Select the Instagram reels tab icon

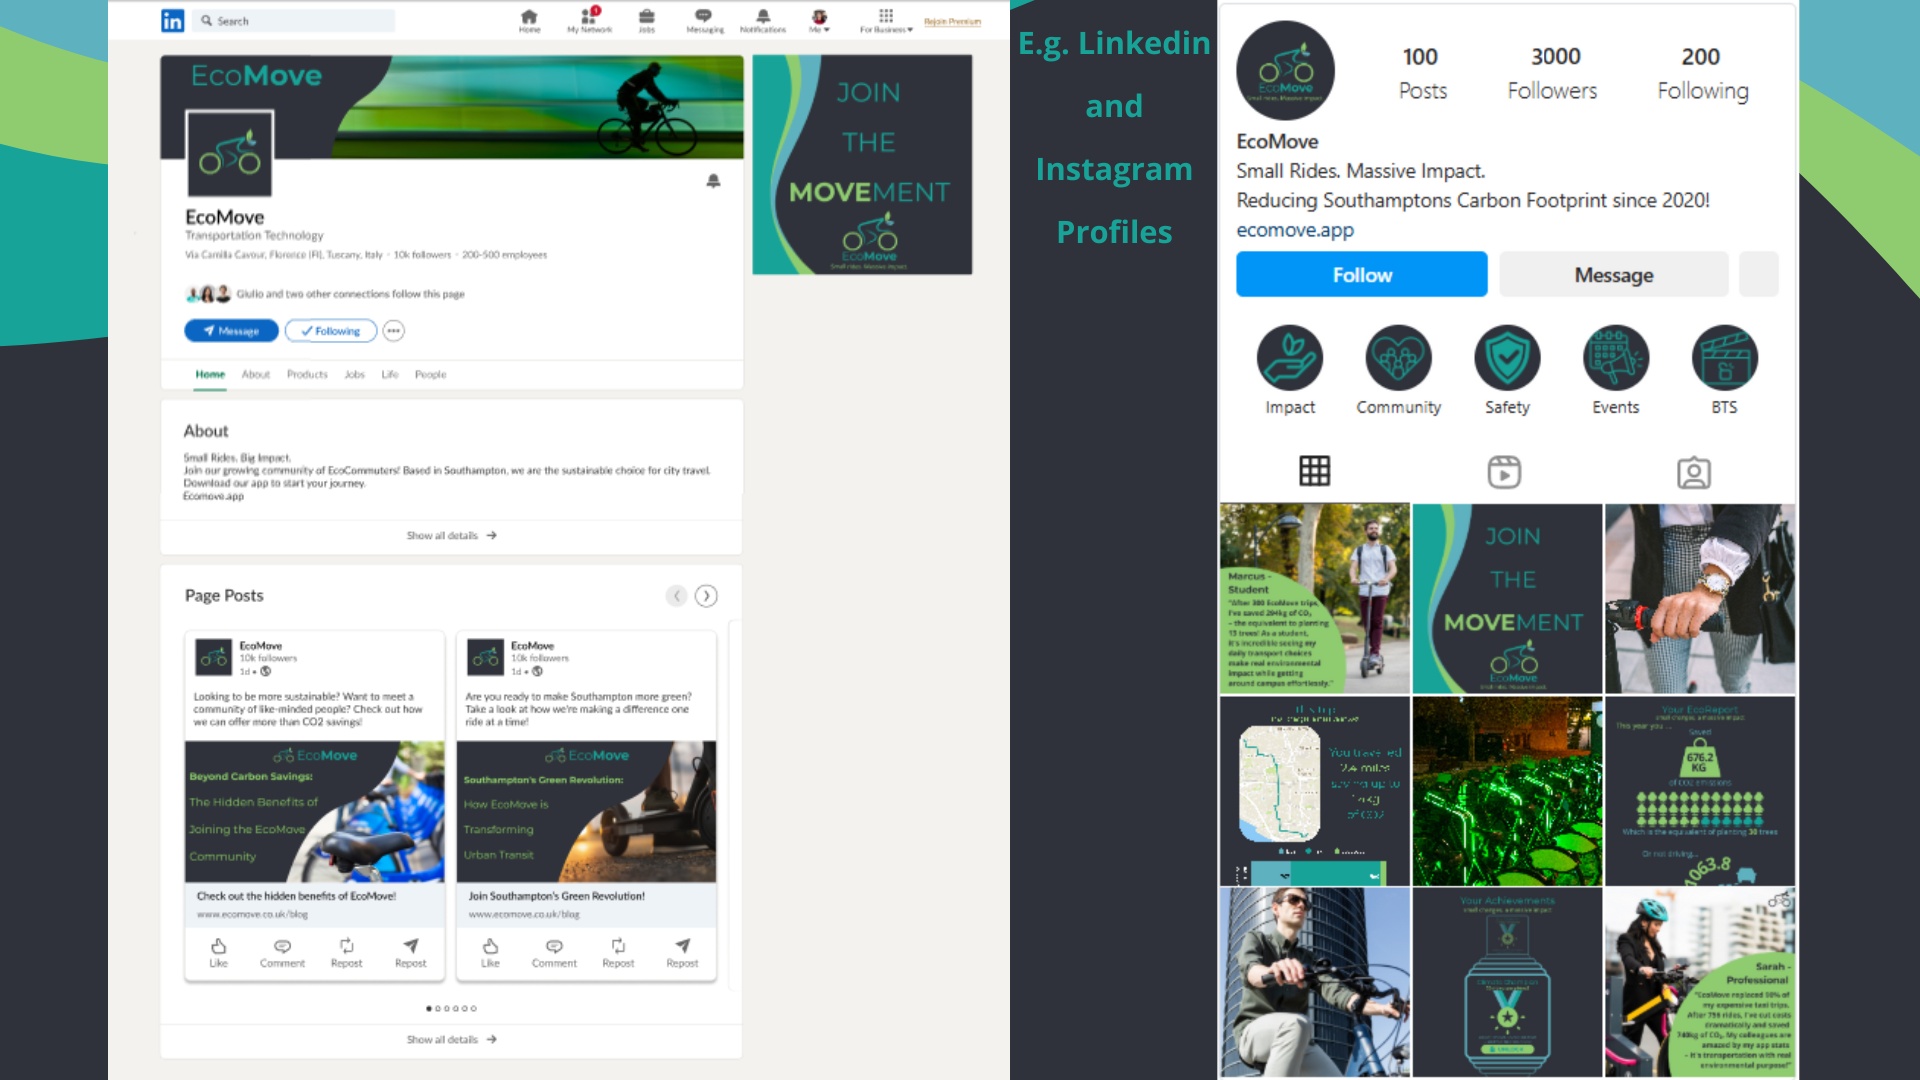tap(1504, 472)
